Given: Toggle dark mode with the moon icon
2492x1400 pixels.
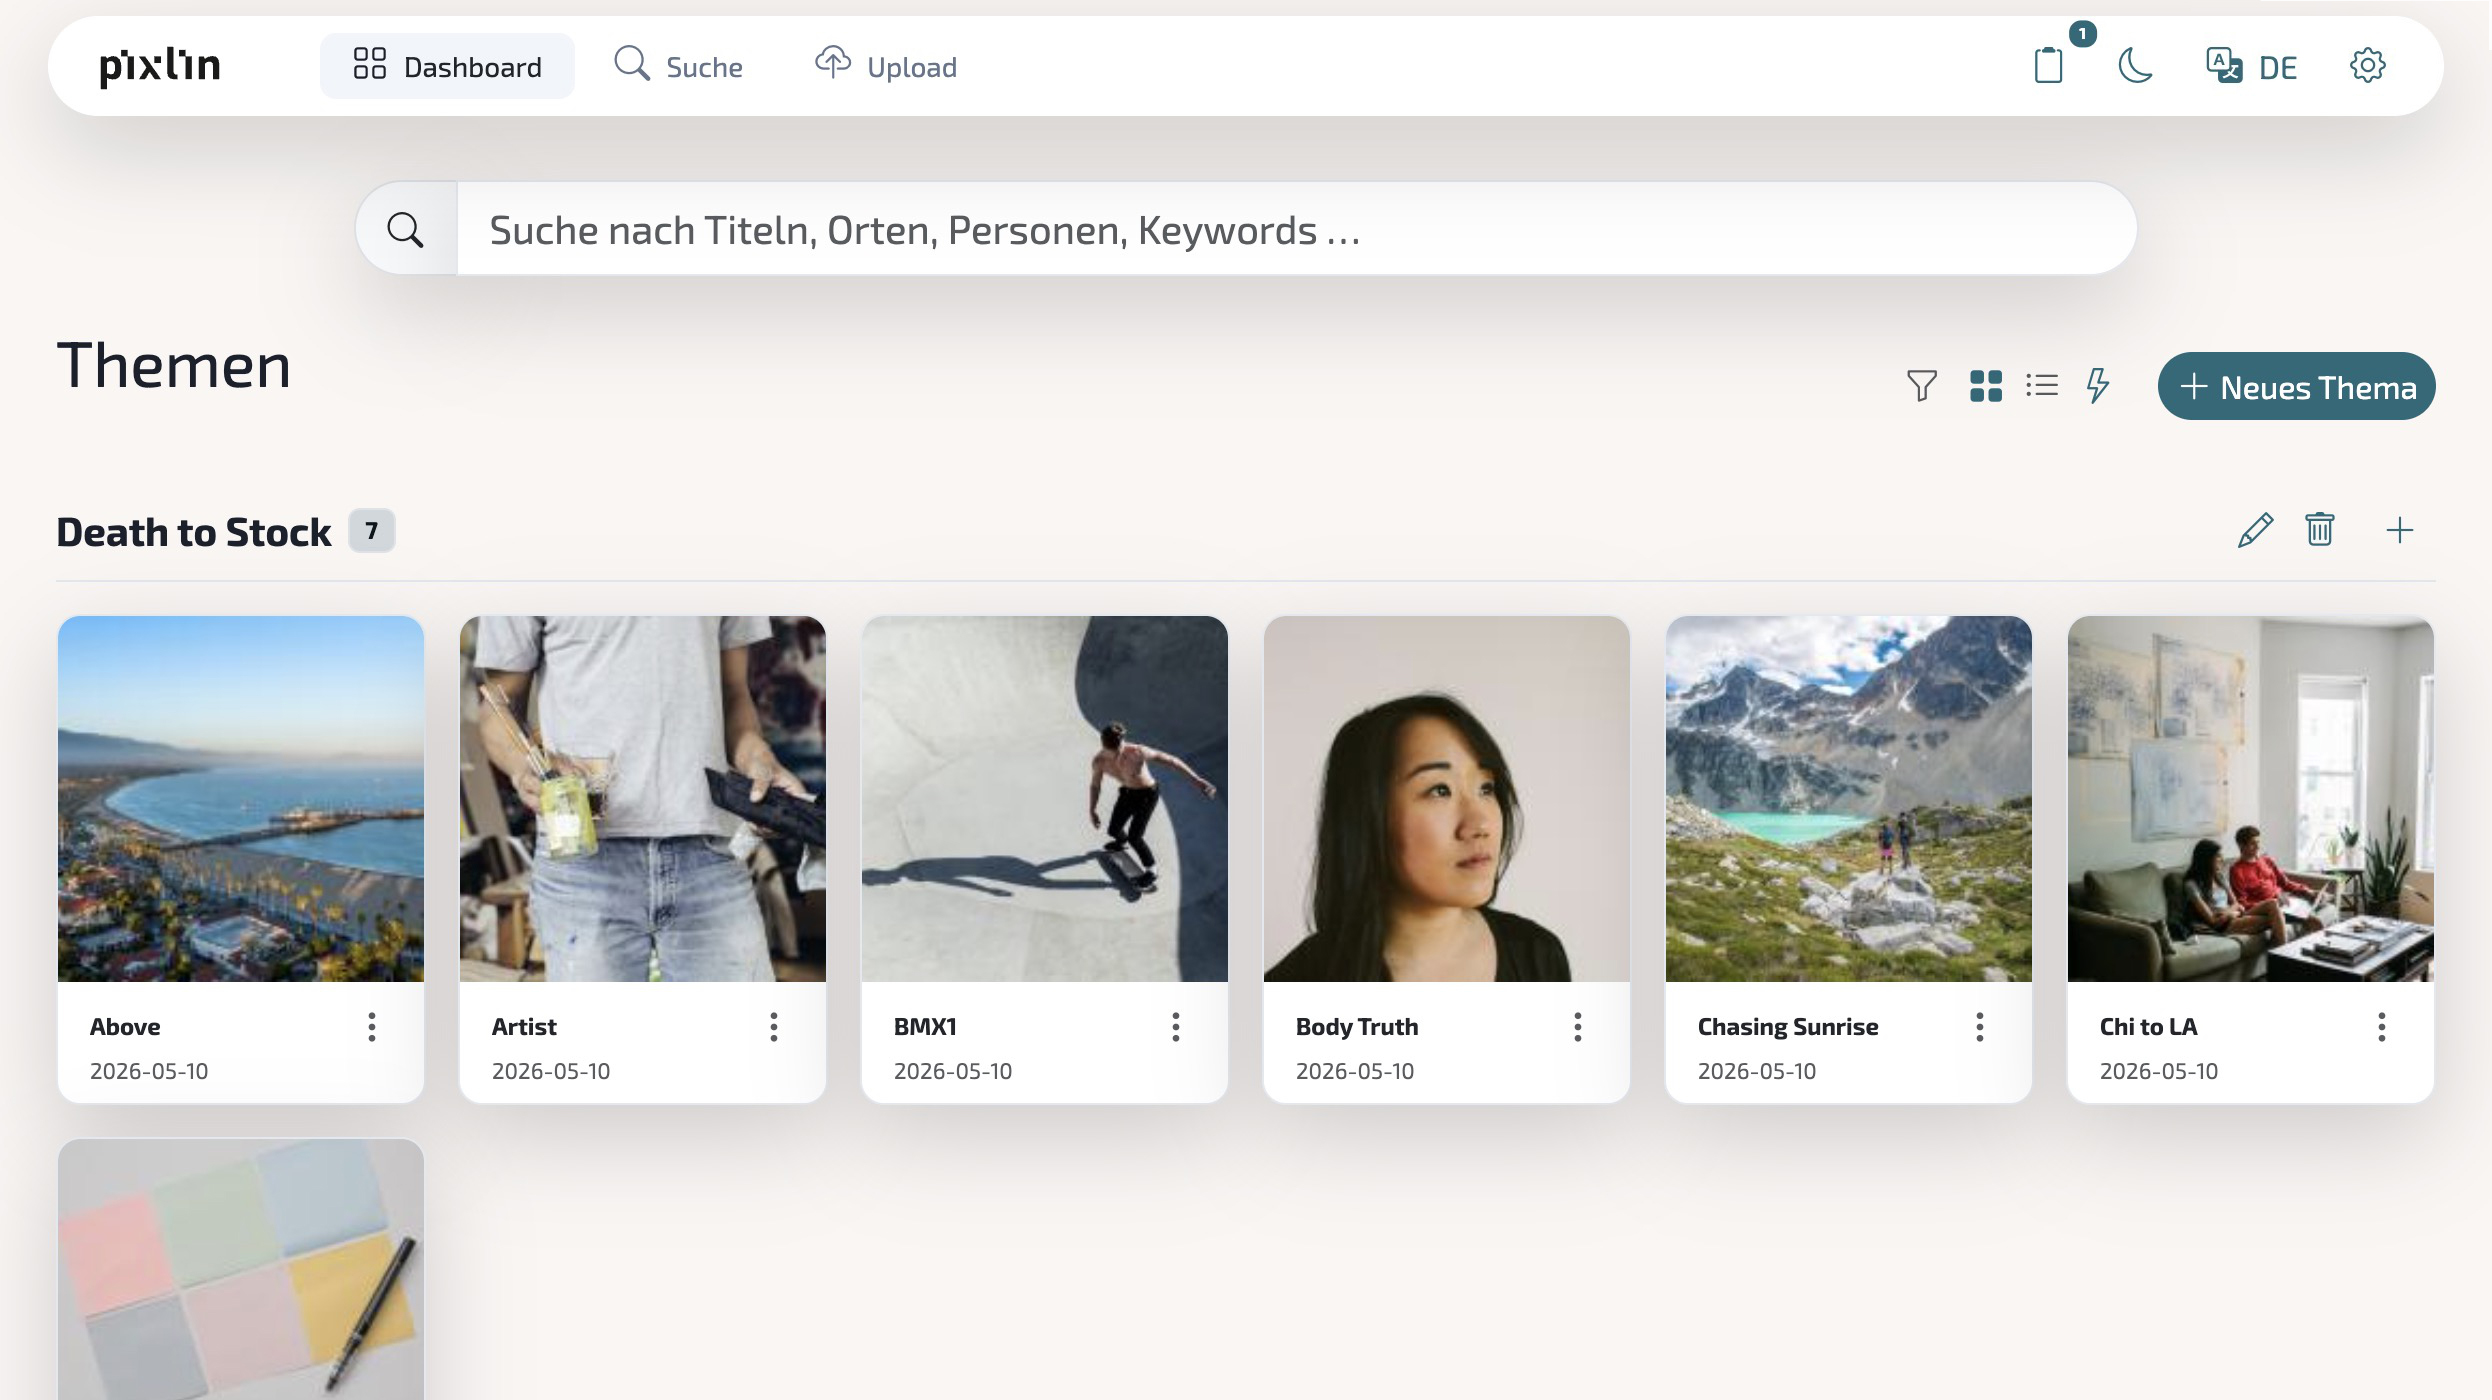Looking at the screenshot, I should pos(2135,66).
